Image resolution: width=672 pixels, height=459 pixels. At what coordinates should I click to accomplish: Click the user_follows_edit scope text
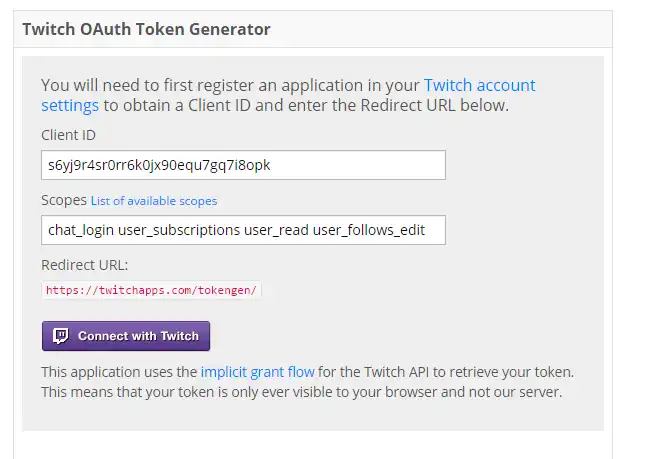[x=369, y=230]
